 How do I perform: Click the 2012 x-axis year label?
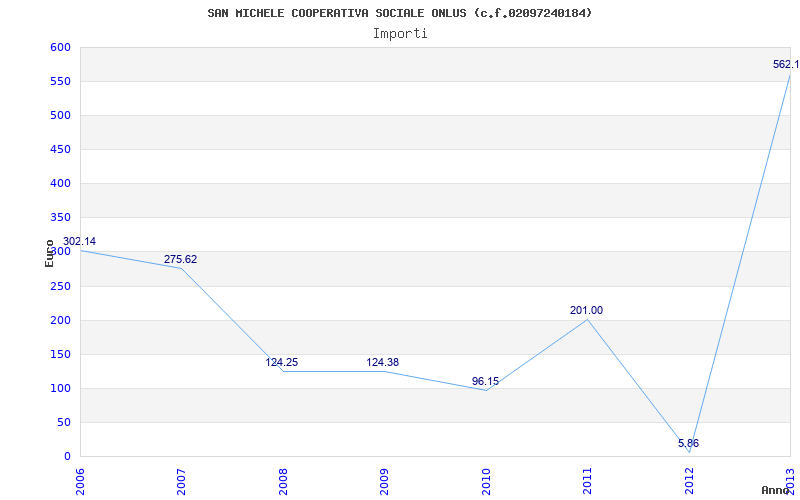[x=689, y=481]
